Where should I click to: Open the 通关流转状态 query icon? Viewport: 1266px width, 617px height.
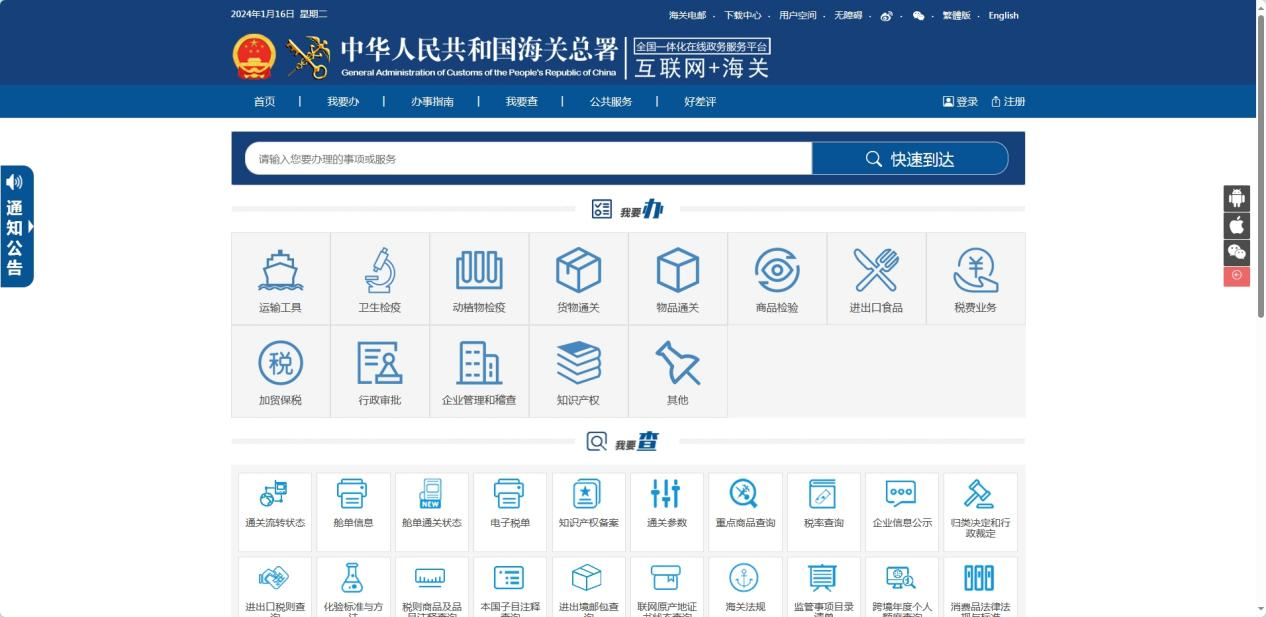(x=275, y=494)
